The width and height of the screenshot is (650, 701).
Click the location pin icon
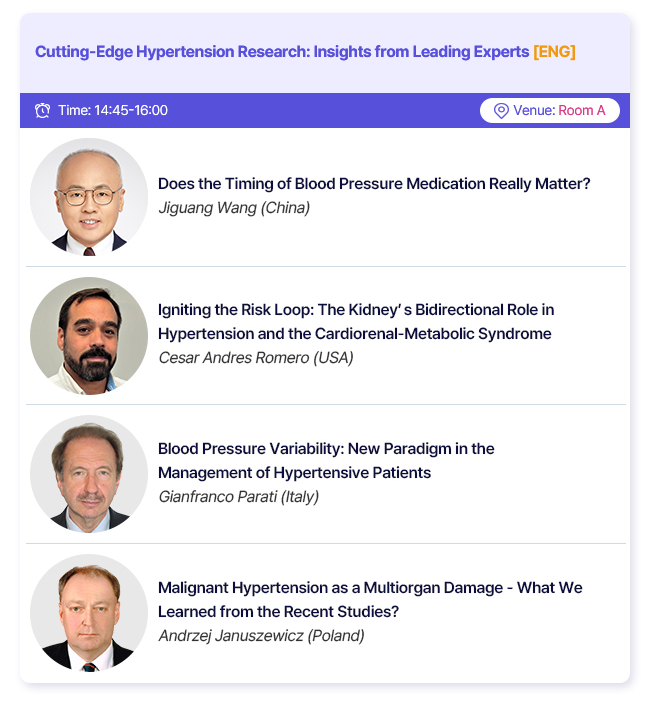pyautogui.click(x=501, y=110)
